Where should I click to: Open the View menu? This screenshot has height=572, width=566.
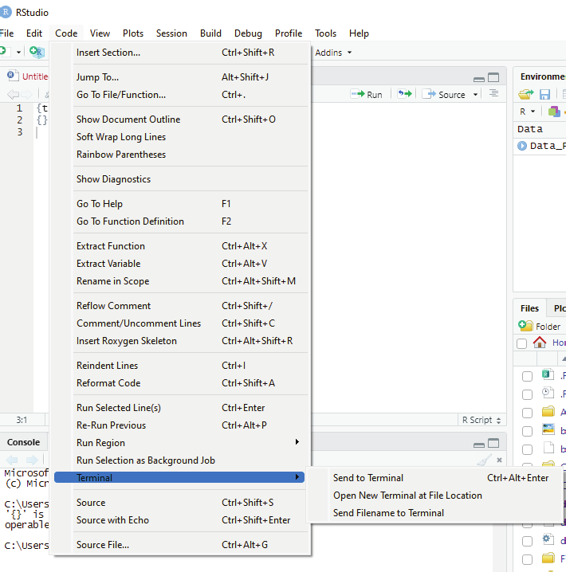[100, 34]
